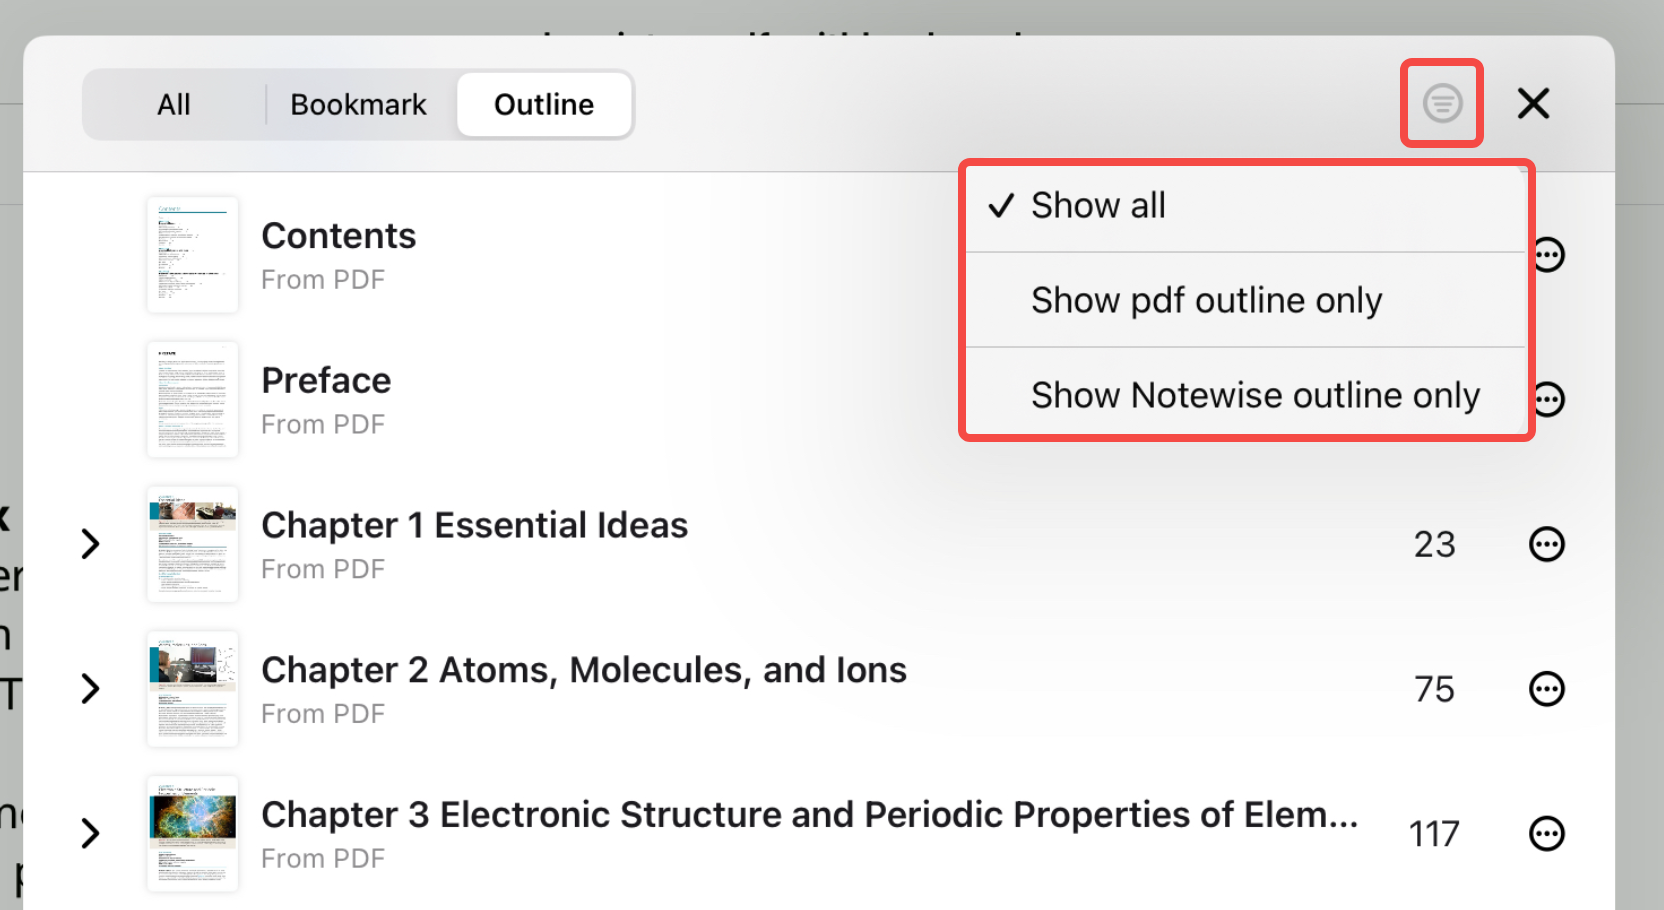Close the outline panel with X
The image size is (1664, 910).
coord(1533,103)
